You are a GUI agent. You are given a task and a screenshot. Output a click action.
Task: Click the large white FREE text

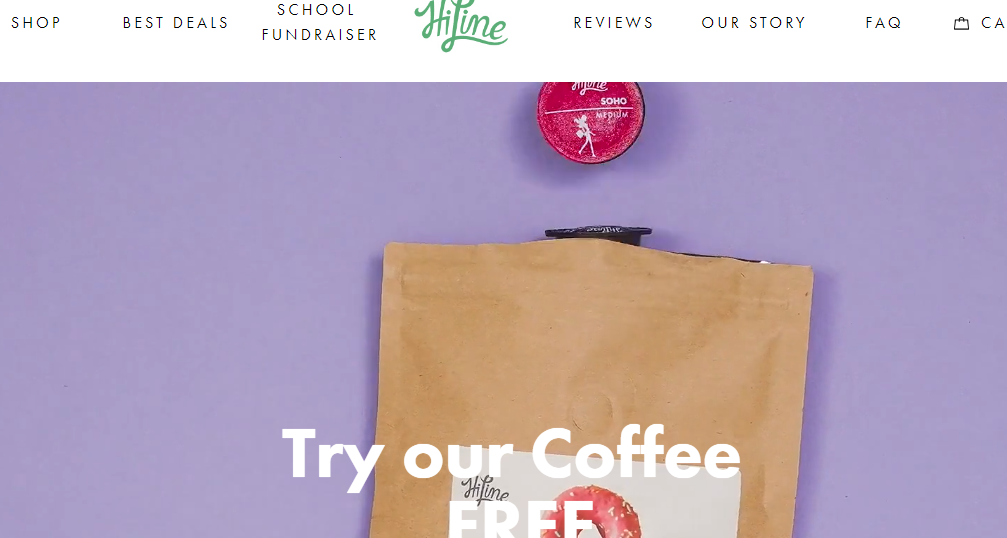(520, 519)
